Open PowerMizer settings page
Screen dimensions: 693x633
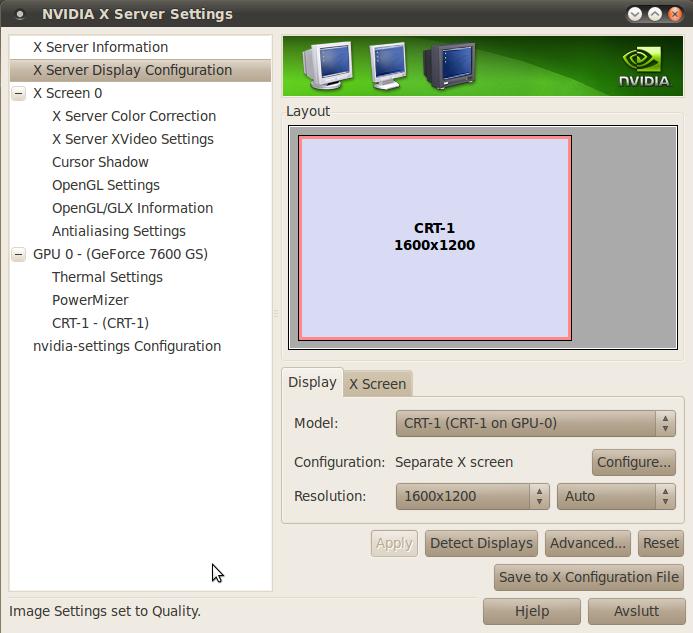coord(90,300)
